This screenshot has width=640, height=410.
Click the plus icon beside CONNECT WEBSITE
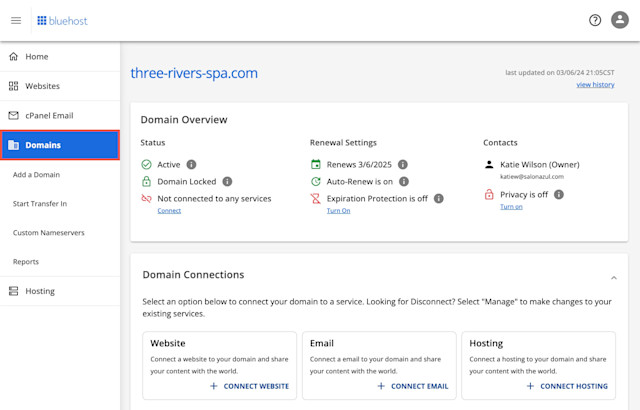click(213, 386)
